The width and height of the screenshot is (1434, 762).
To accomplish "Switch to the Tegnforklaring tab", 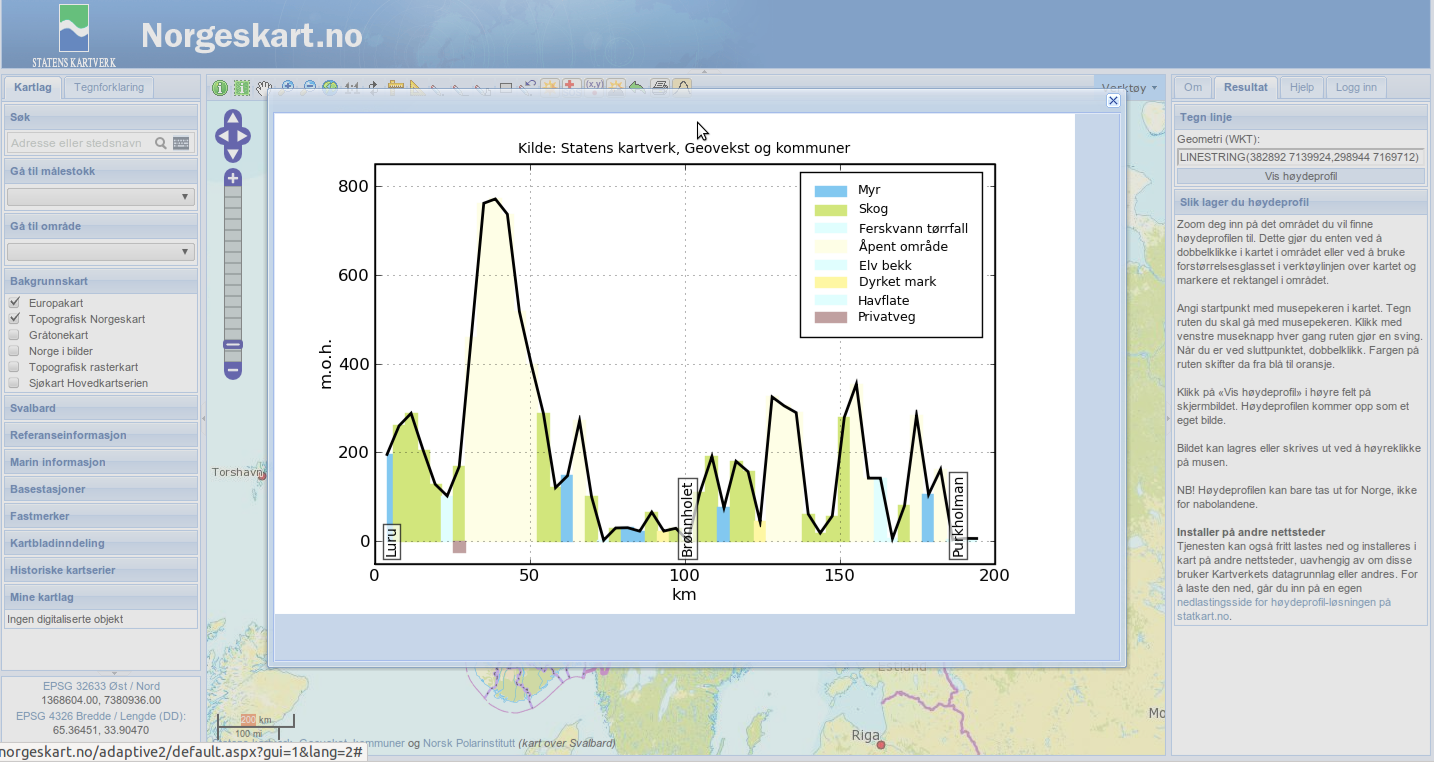I will click(x=109, y=87).
